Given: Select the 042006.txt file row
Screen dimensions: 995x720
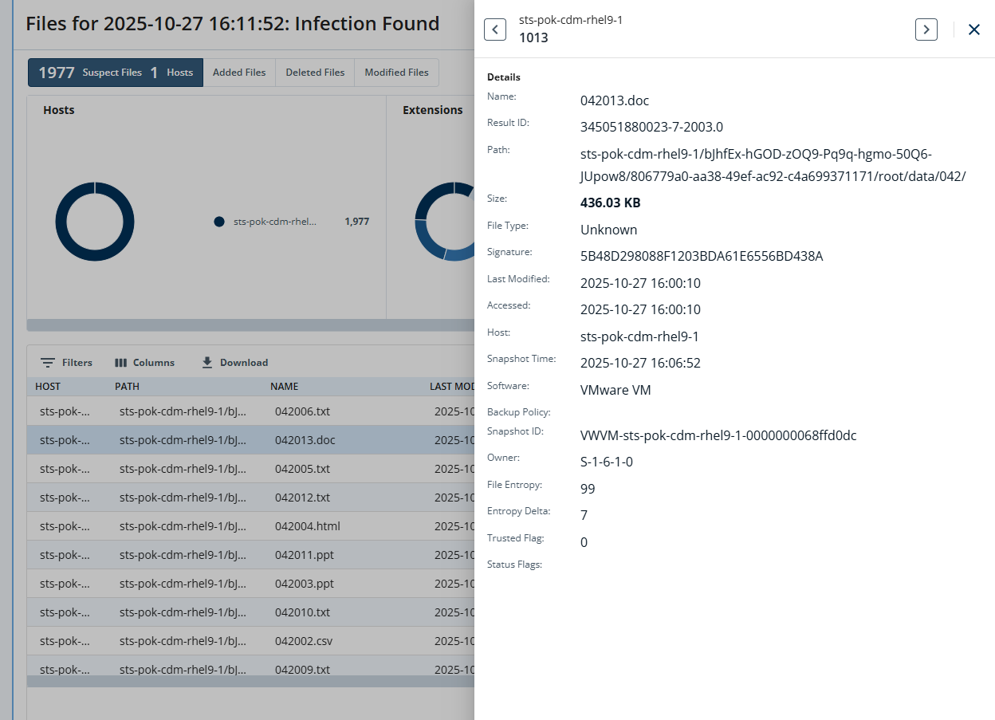Looking at the screenshot, I should [251, 411].
